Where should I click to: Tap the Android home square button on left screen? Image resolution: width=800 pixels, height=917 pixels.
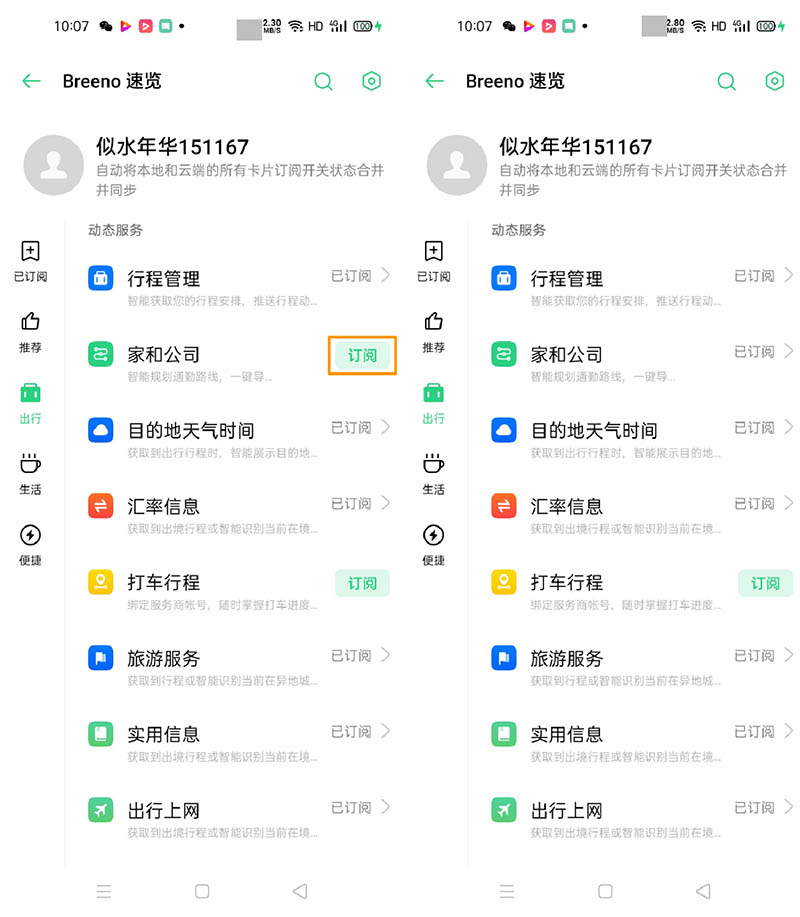coord(202,891)
